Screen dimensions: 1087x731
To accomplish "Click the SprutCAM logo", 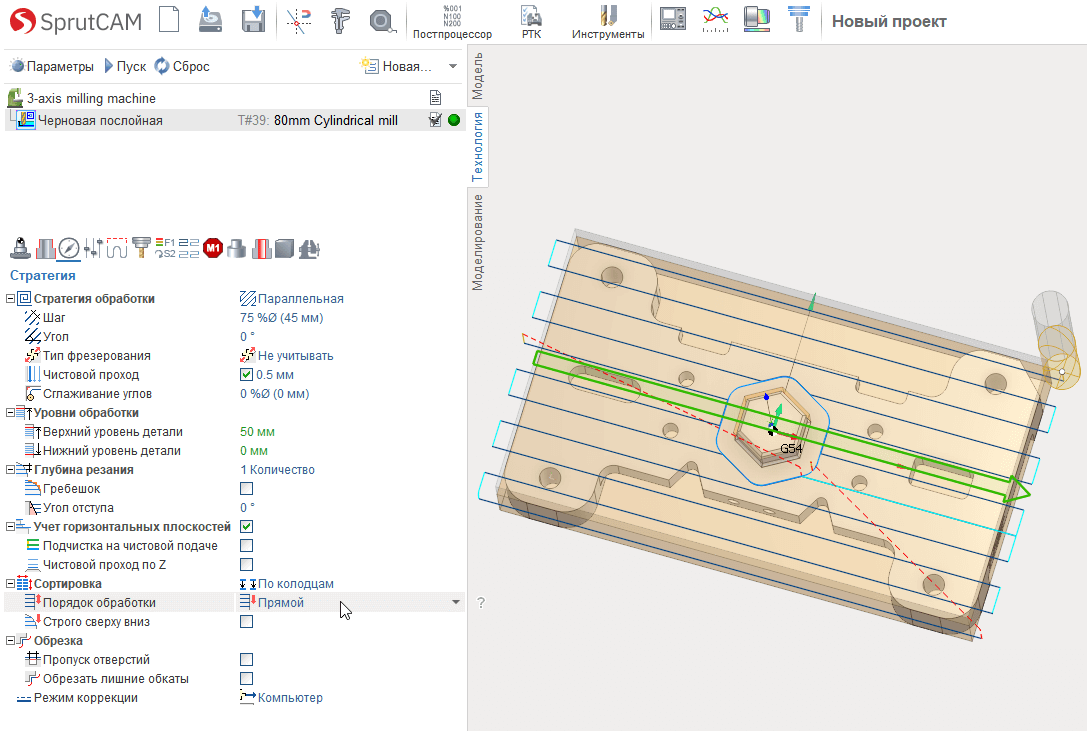I will [76, 22].
